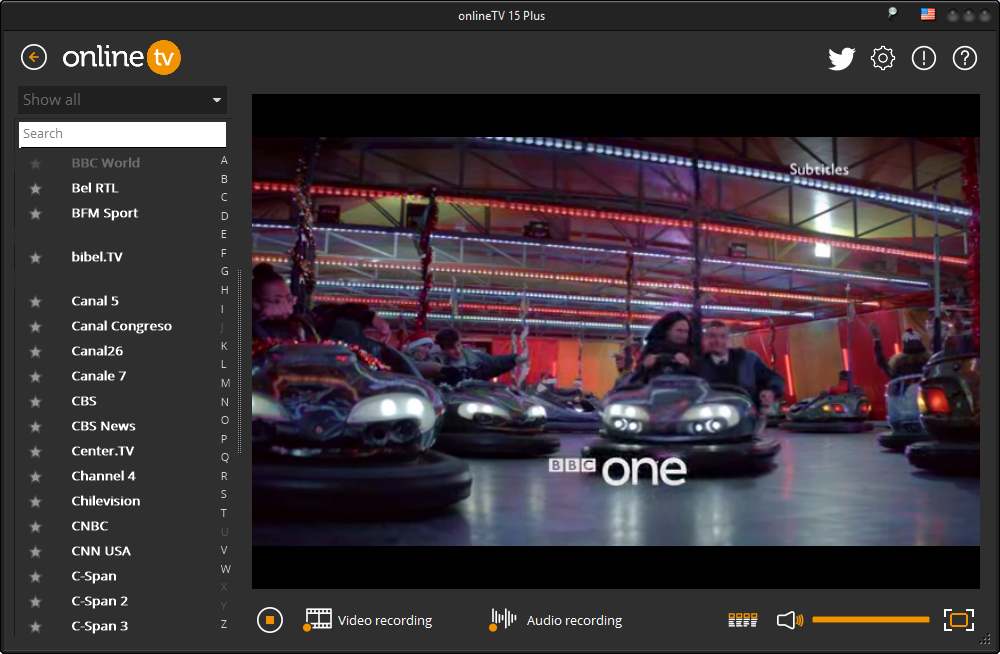Favorite BFM Sport with its star
Viewport: 1000px width, 654px height.
[x=36, y=213]
